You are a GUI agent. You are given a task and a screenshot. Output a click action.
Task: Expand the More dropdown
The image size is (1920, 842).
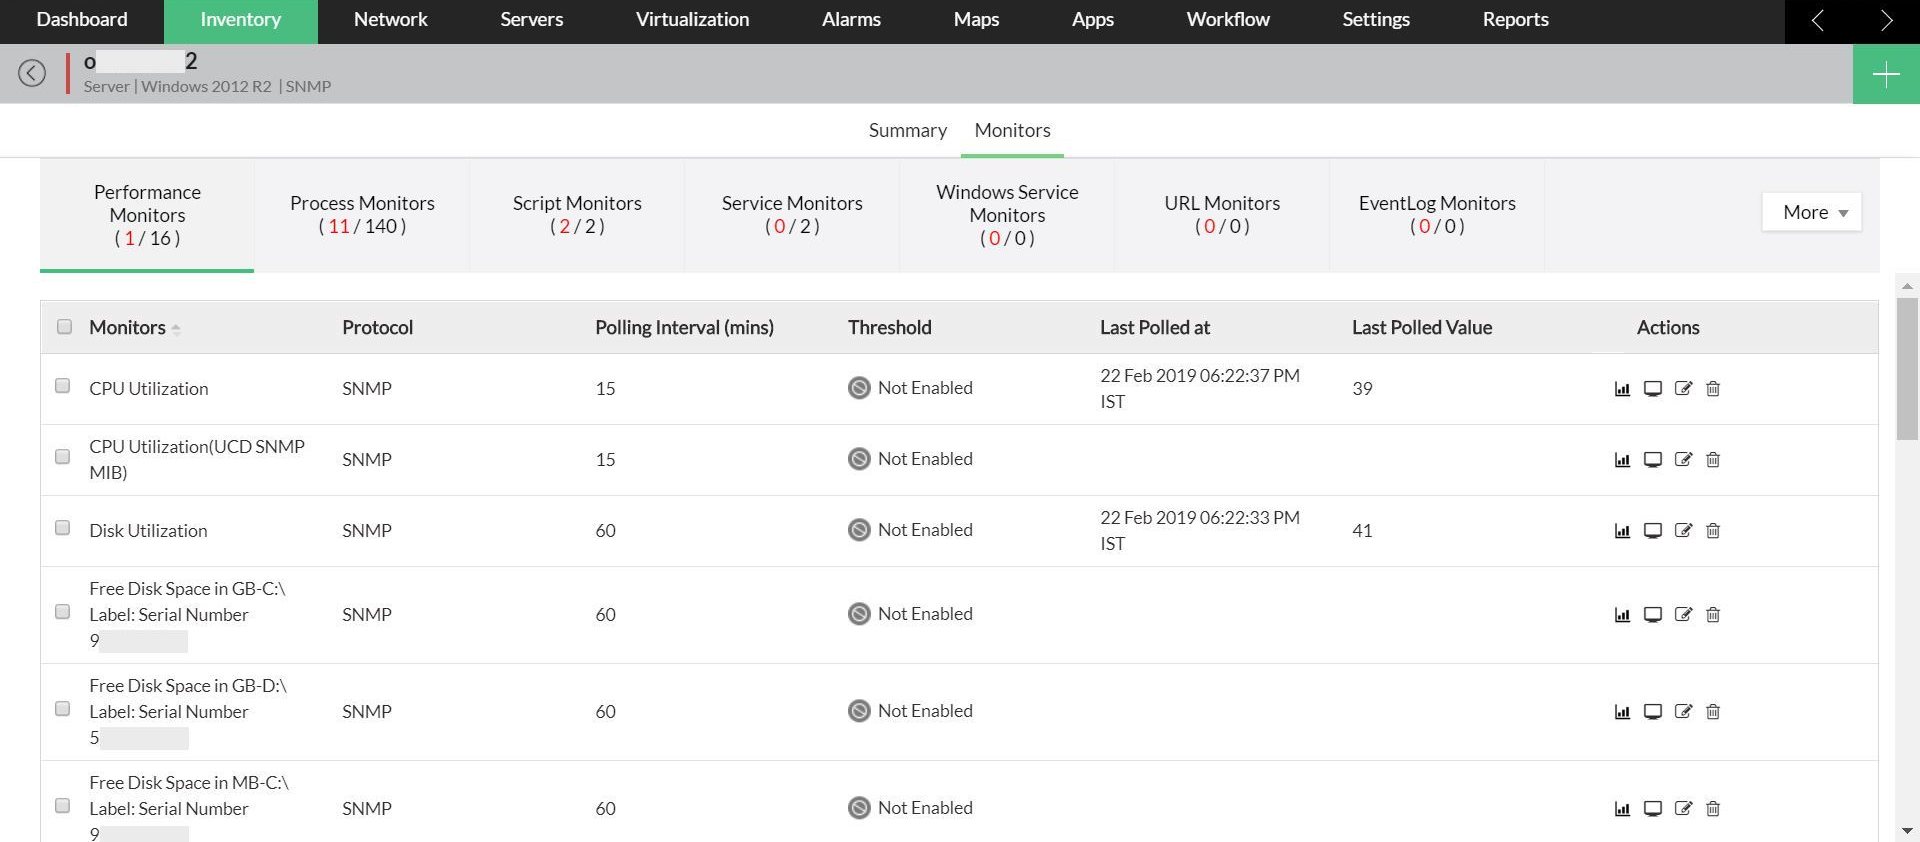click(x=1812, y=213)
